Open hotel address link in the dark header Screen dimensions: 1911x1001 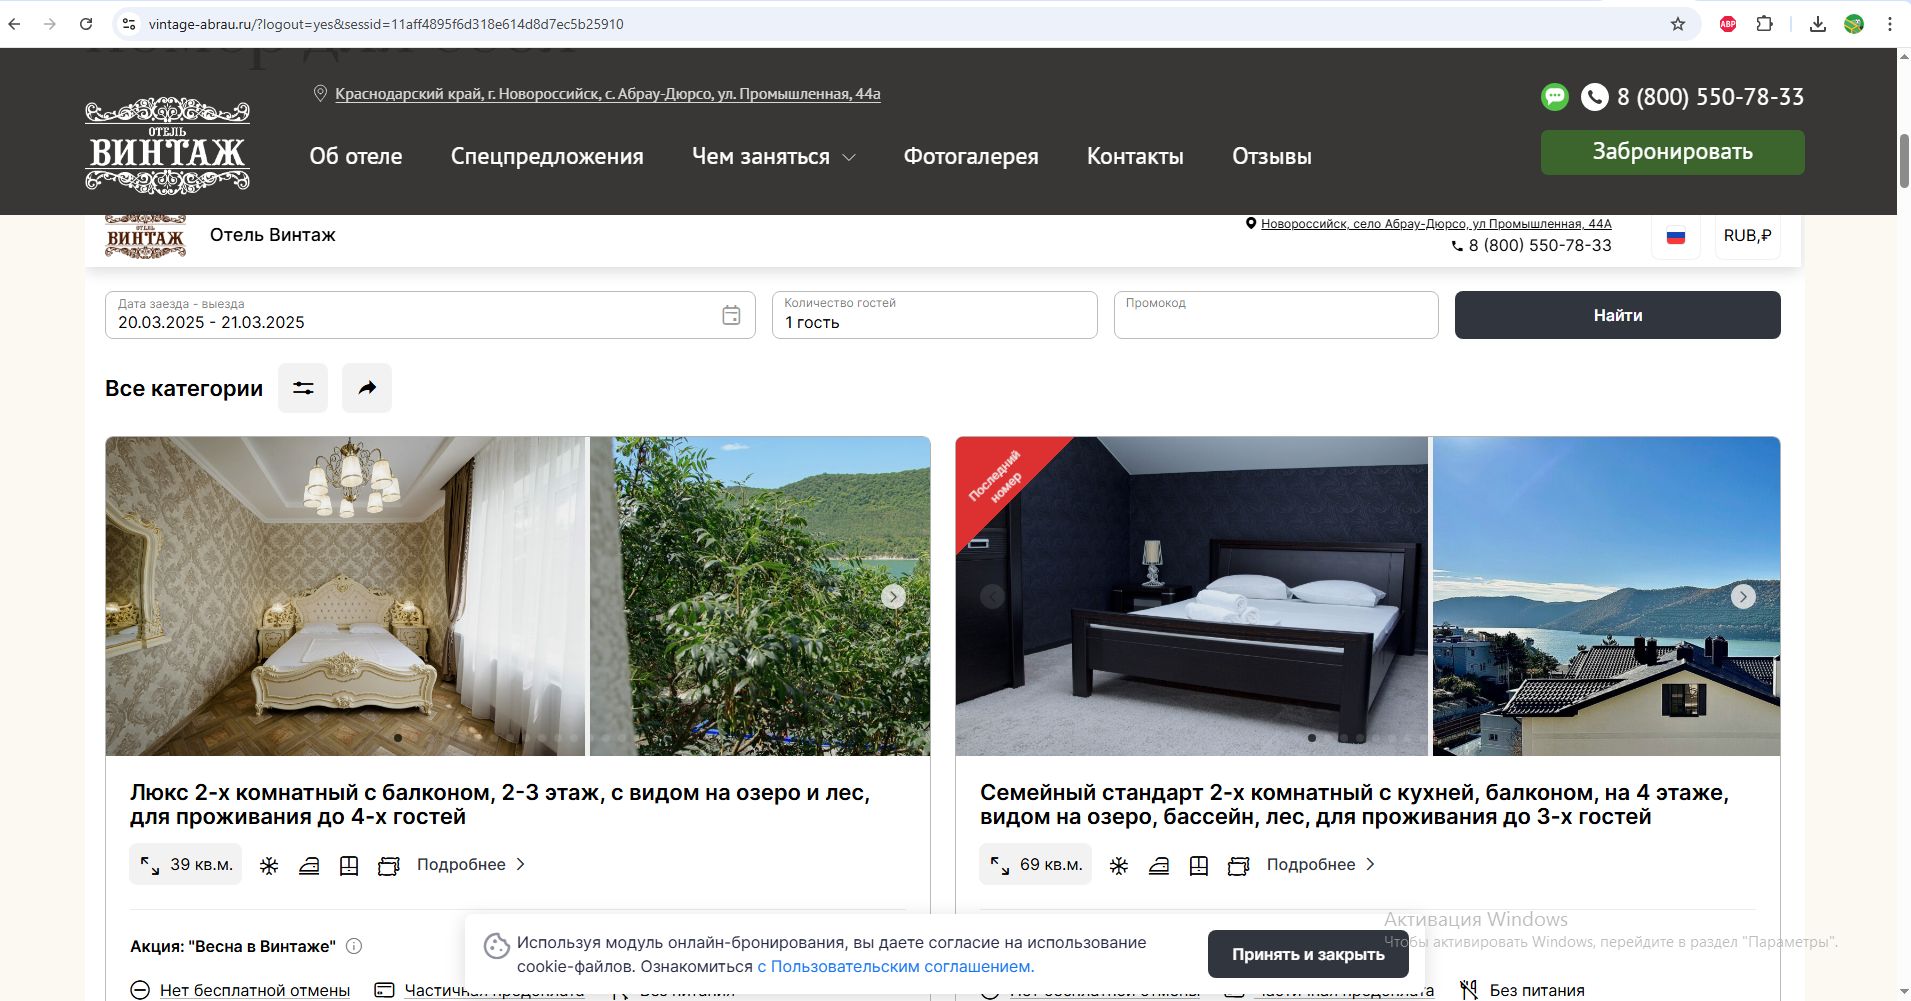(608, 94)
